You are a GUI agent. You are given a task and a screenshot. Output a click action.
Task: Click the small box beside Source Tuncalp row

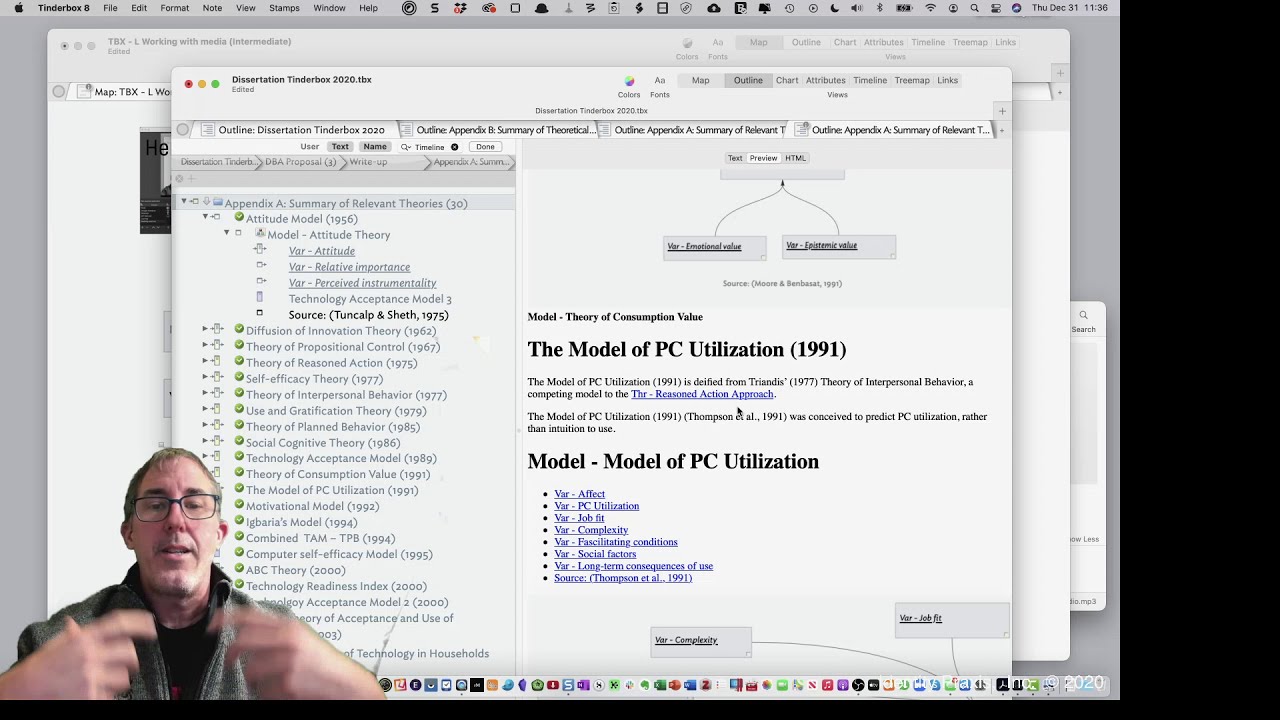pos(260,313)
